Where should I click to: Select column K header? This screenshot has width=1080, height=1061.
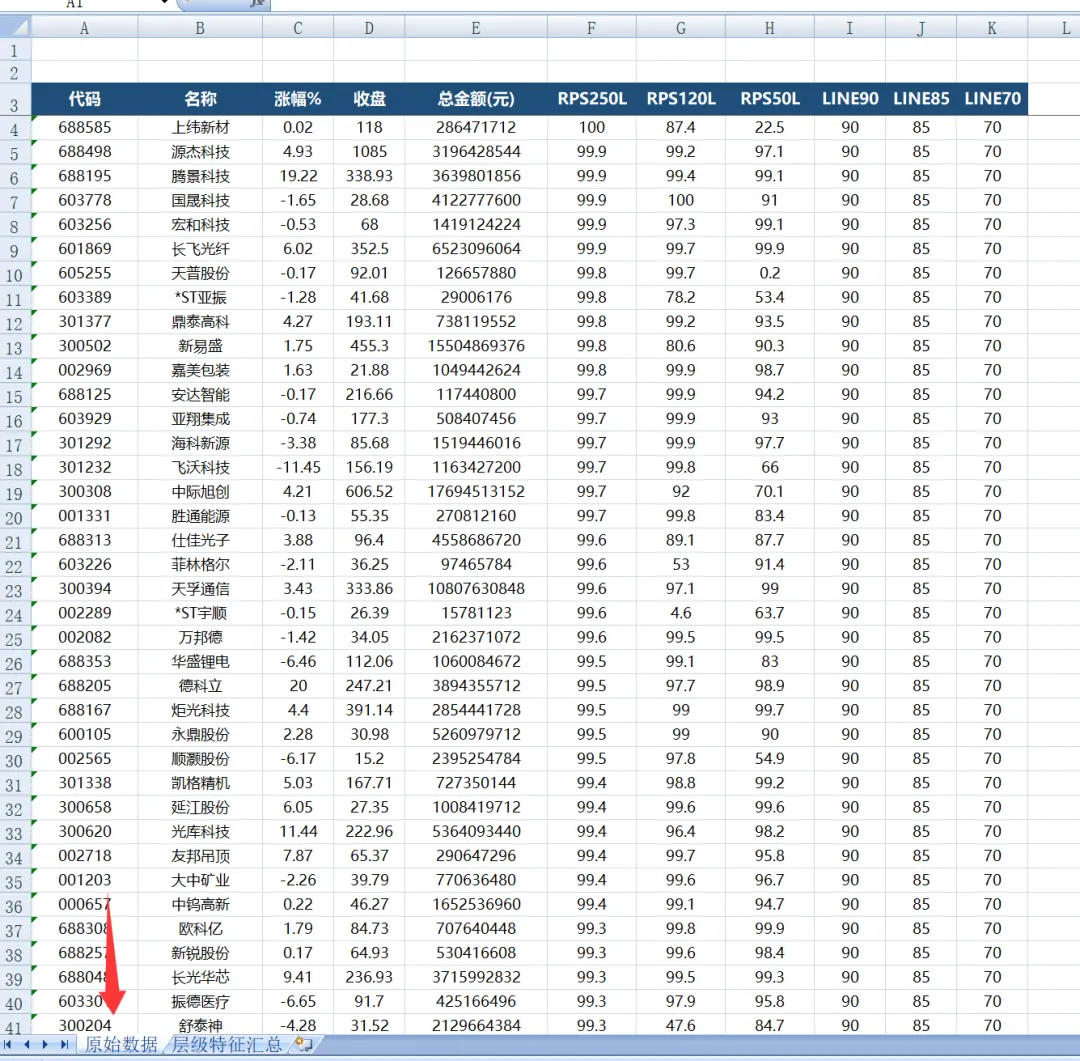pos(992,28)
